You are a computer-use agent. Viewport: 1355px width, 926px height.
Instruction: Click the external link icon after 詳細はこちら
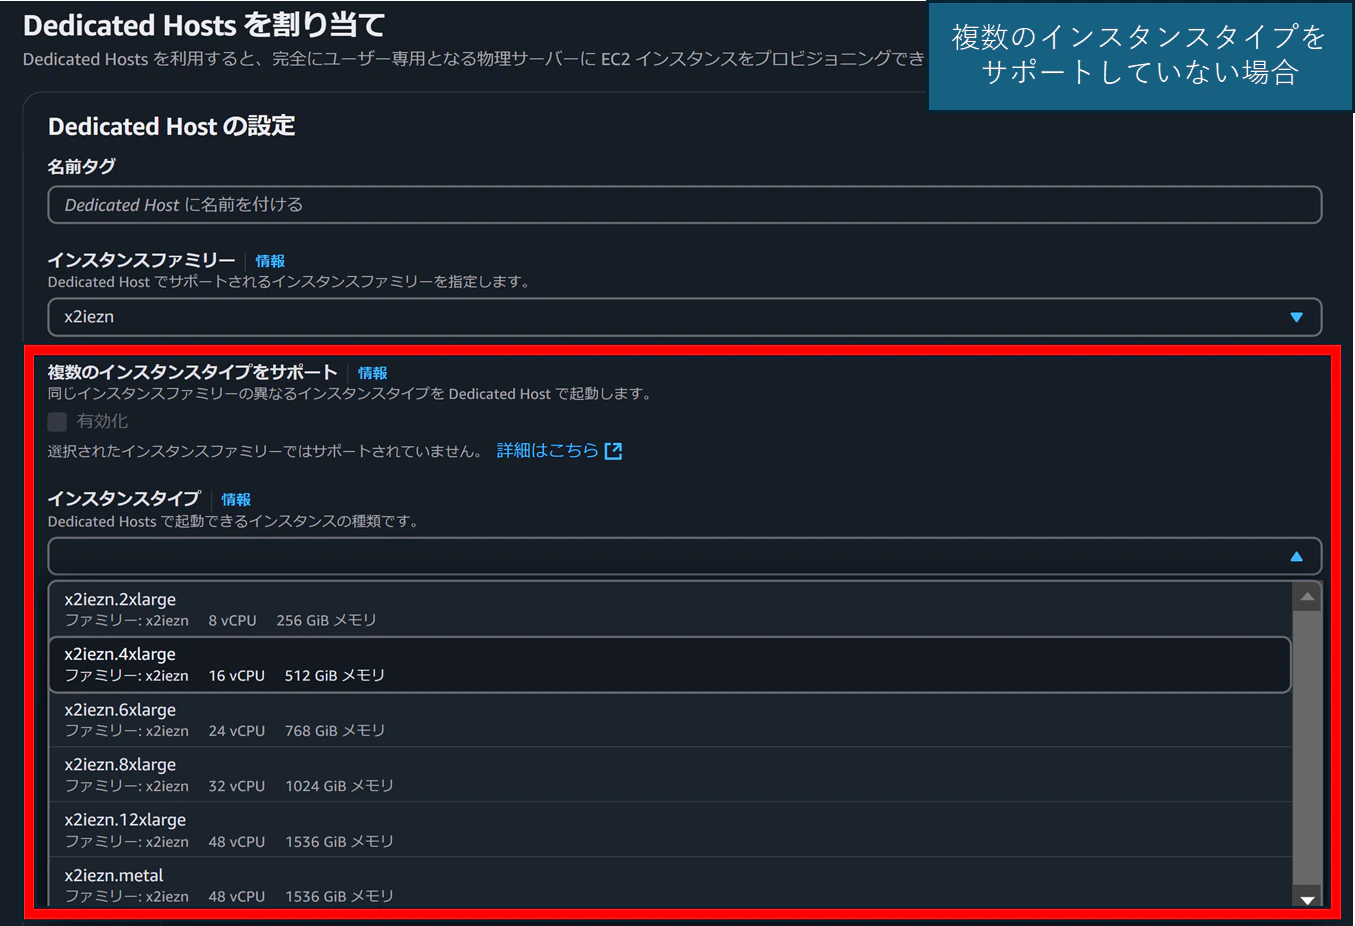click(x=614, y=451)
